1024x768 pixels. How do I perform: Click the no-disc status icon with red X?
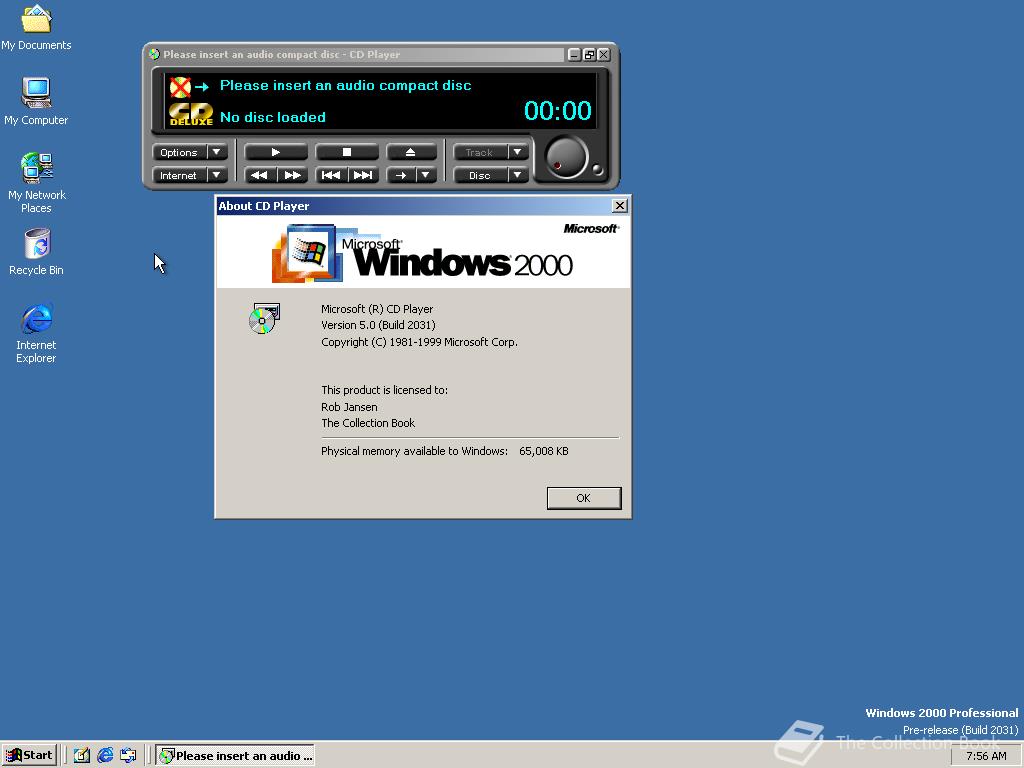[180, 86]
